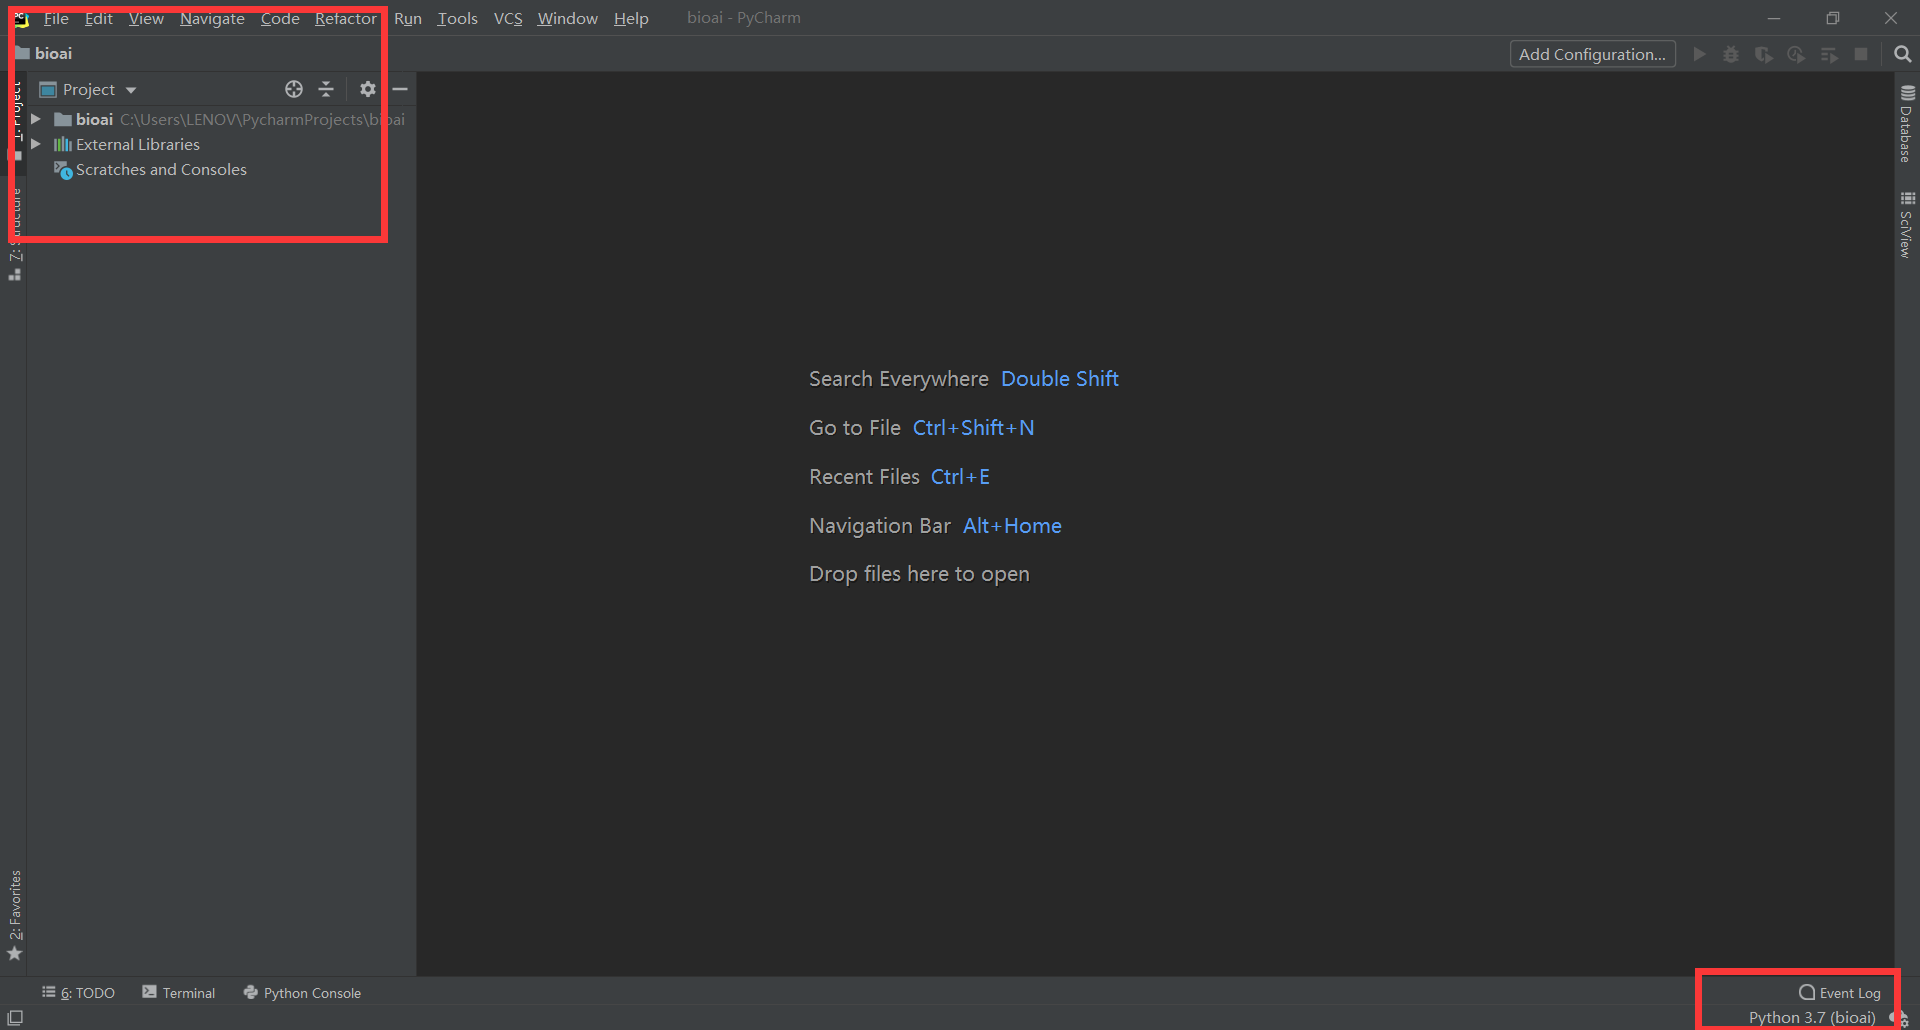
Task: Click the Add Configuration... button
Action: pos(1592,54)
